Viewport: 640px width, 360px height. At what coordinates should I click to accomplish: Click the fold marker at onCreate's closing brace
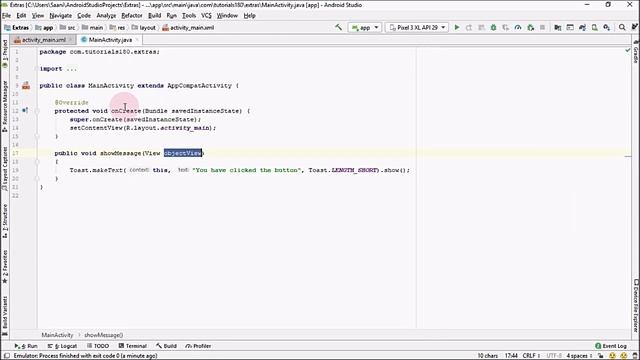(x=37, y=136)
